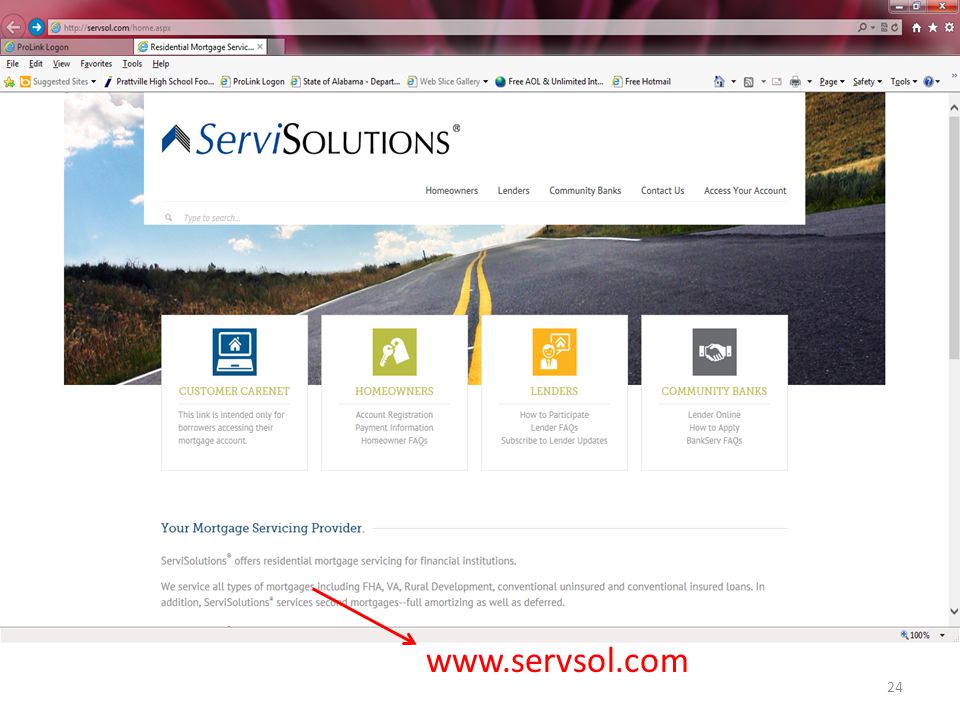960x720 pixels.
Task: Click the Homeowners keys icon
Action: [394, 352]
